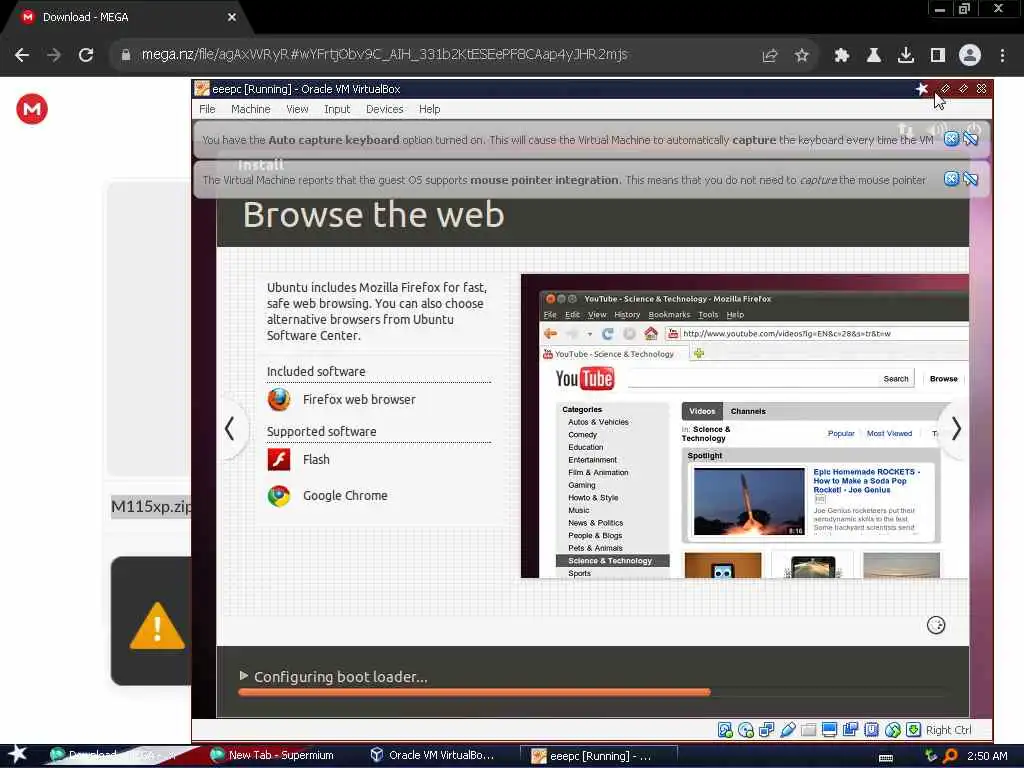1024x768 pixels.
Task: Open the browser downloads icon
Action: 906,56
